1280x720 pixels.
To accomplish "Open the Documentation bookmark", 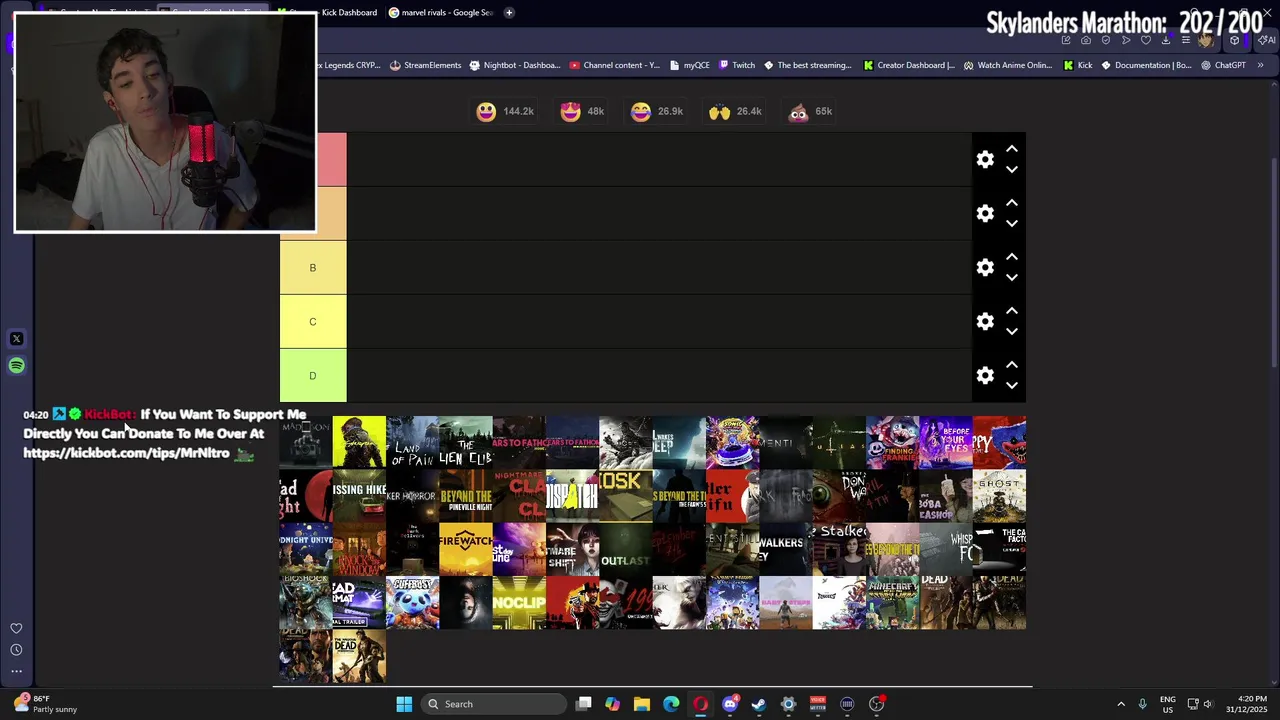I will (x=1146, y=65).
